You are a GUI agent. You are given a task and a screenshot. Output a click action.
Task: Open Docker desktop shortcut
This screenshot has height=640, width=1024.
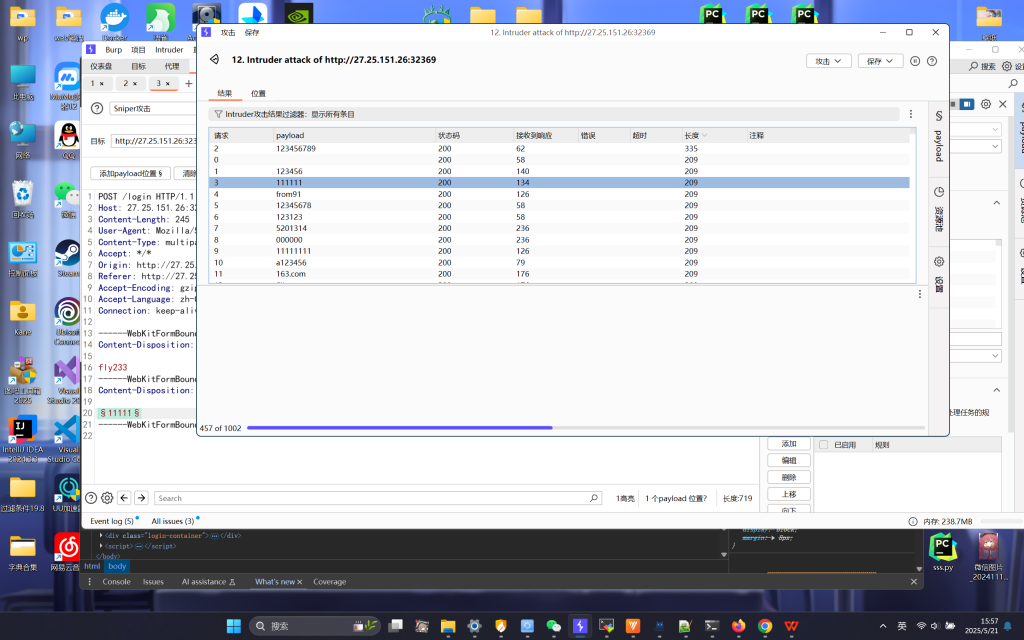pyautogui.click(x=114, y=21)
